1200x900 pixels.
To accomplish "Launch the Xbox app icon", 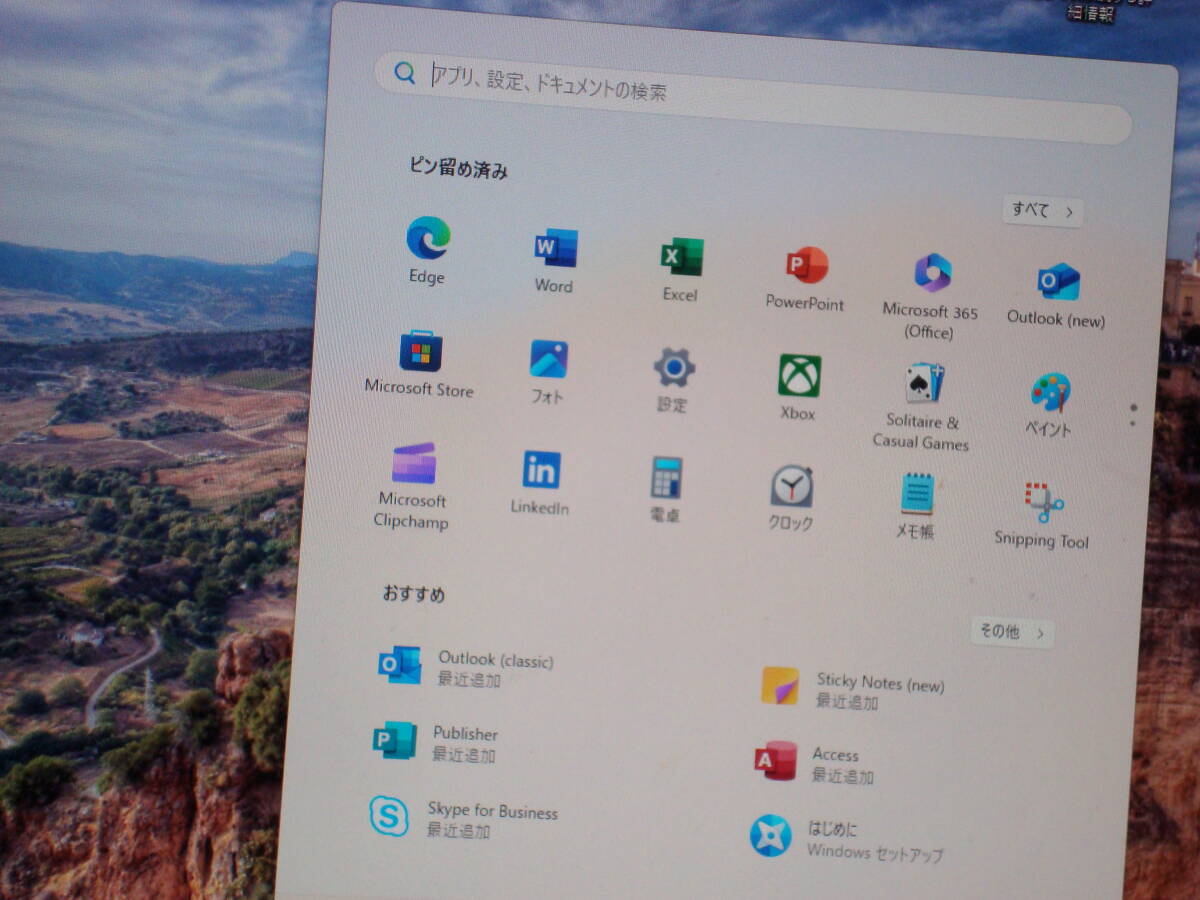I will tap(799, 376).
